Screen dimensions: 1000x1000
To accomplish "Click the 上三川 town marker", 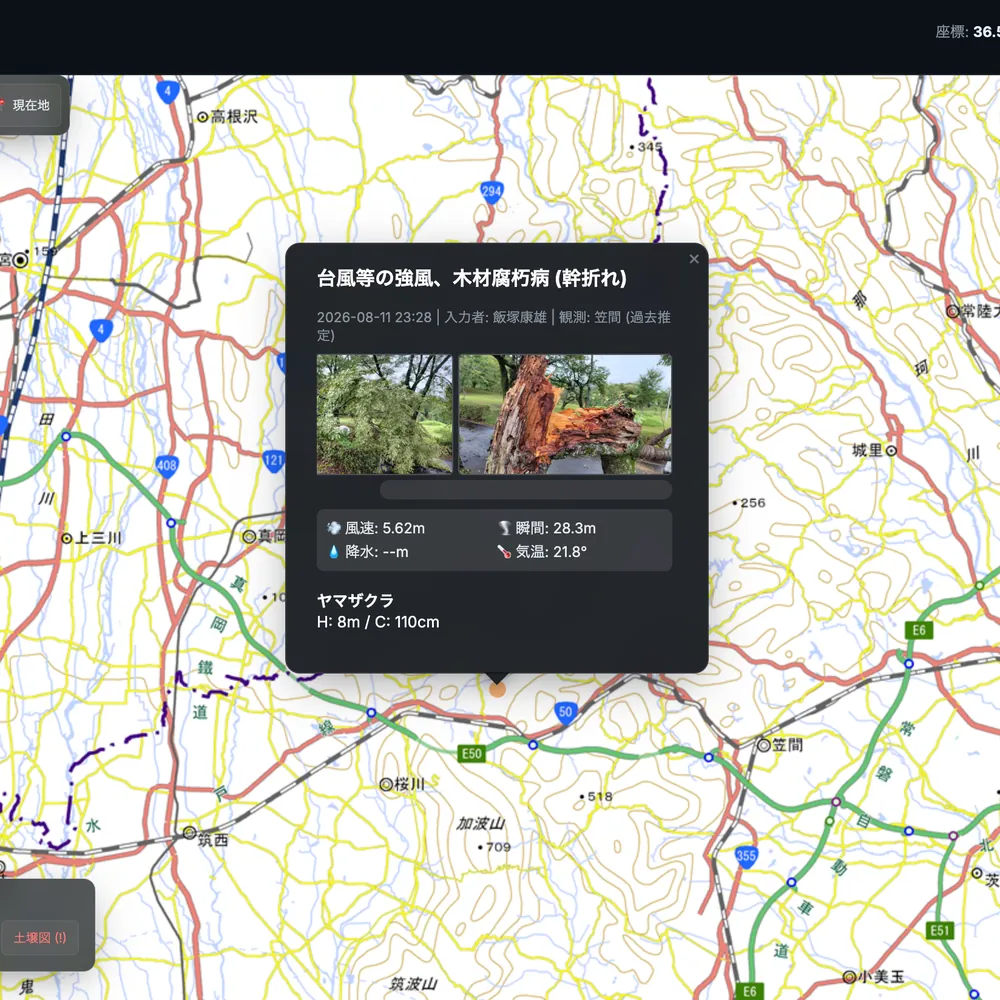I will coord(66,539).
